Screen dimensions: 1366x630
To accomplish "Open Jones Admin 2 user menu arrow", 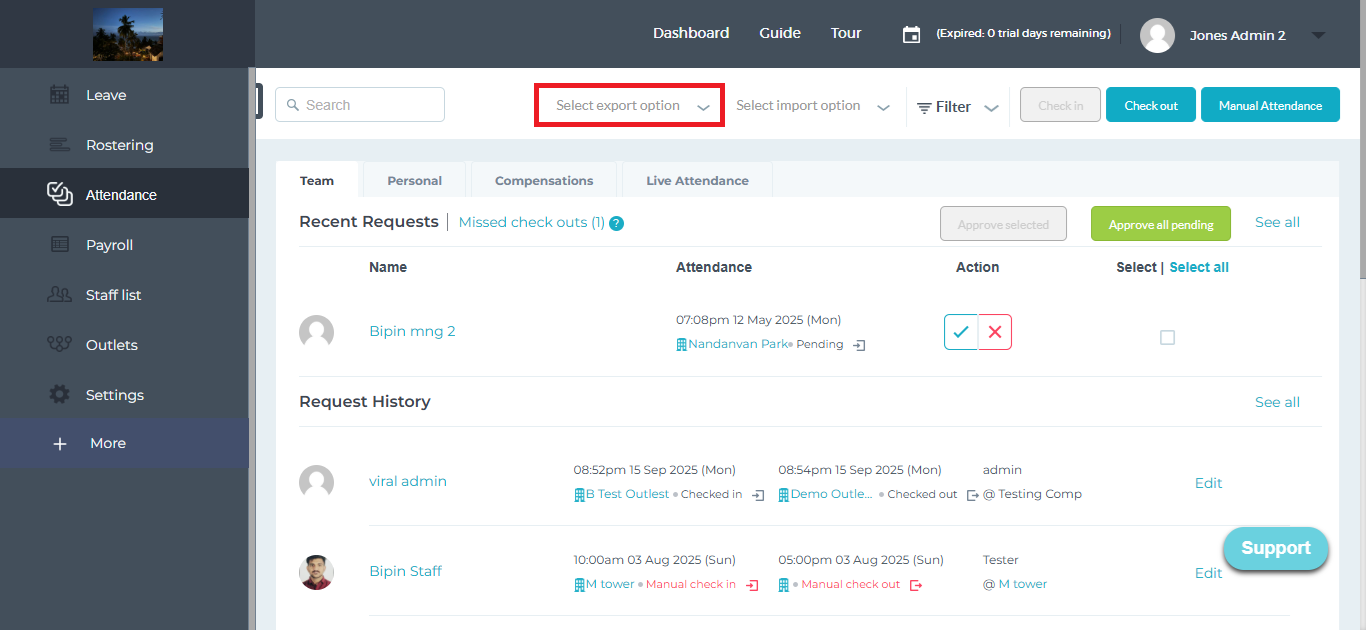I will 1318,35.
